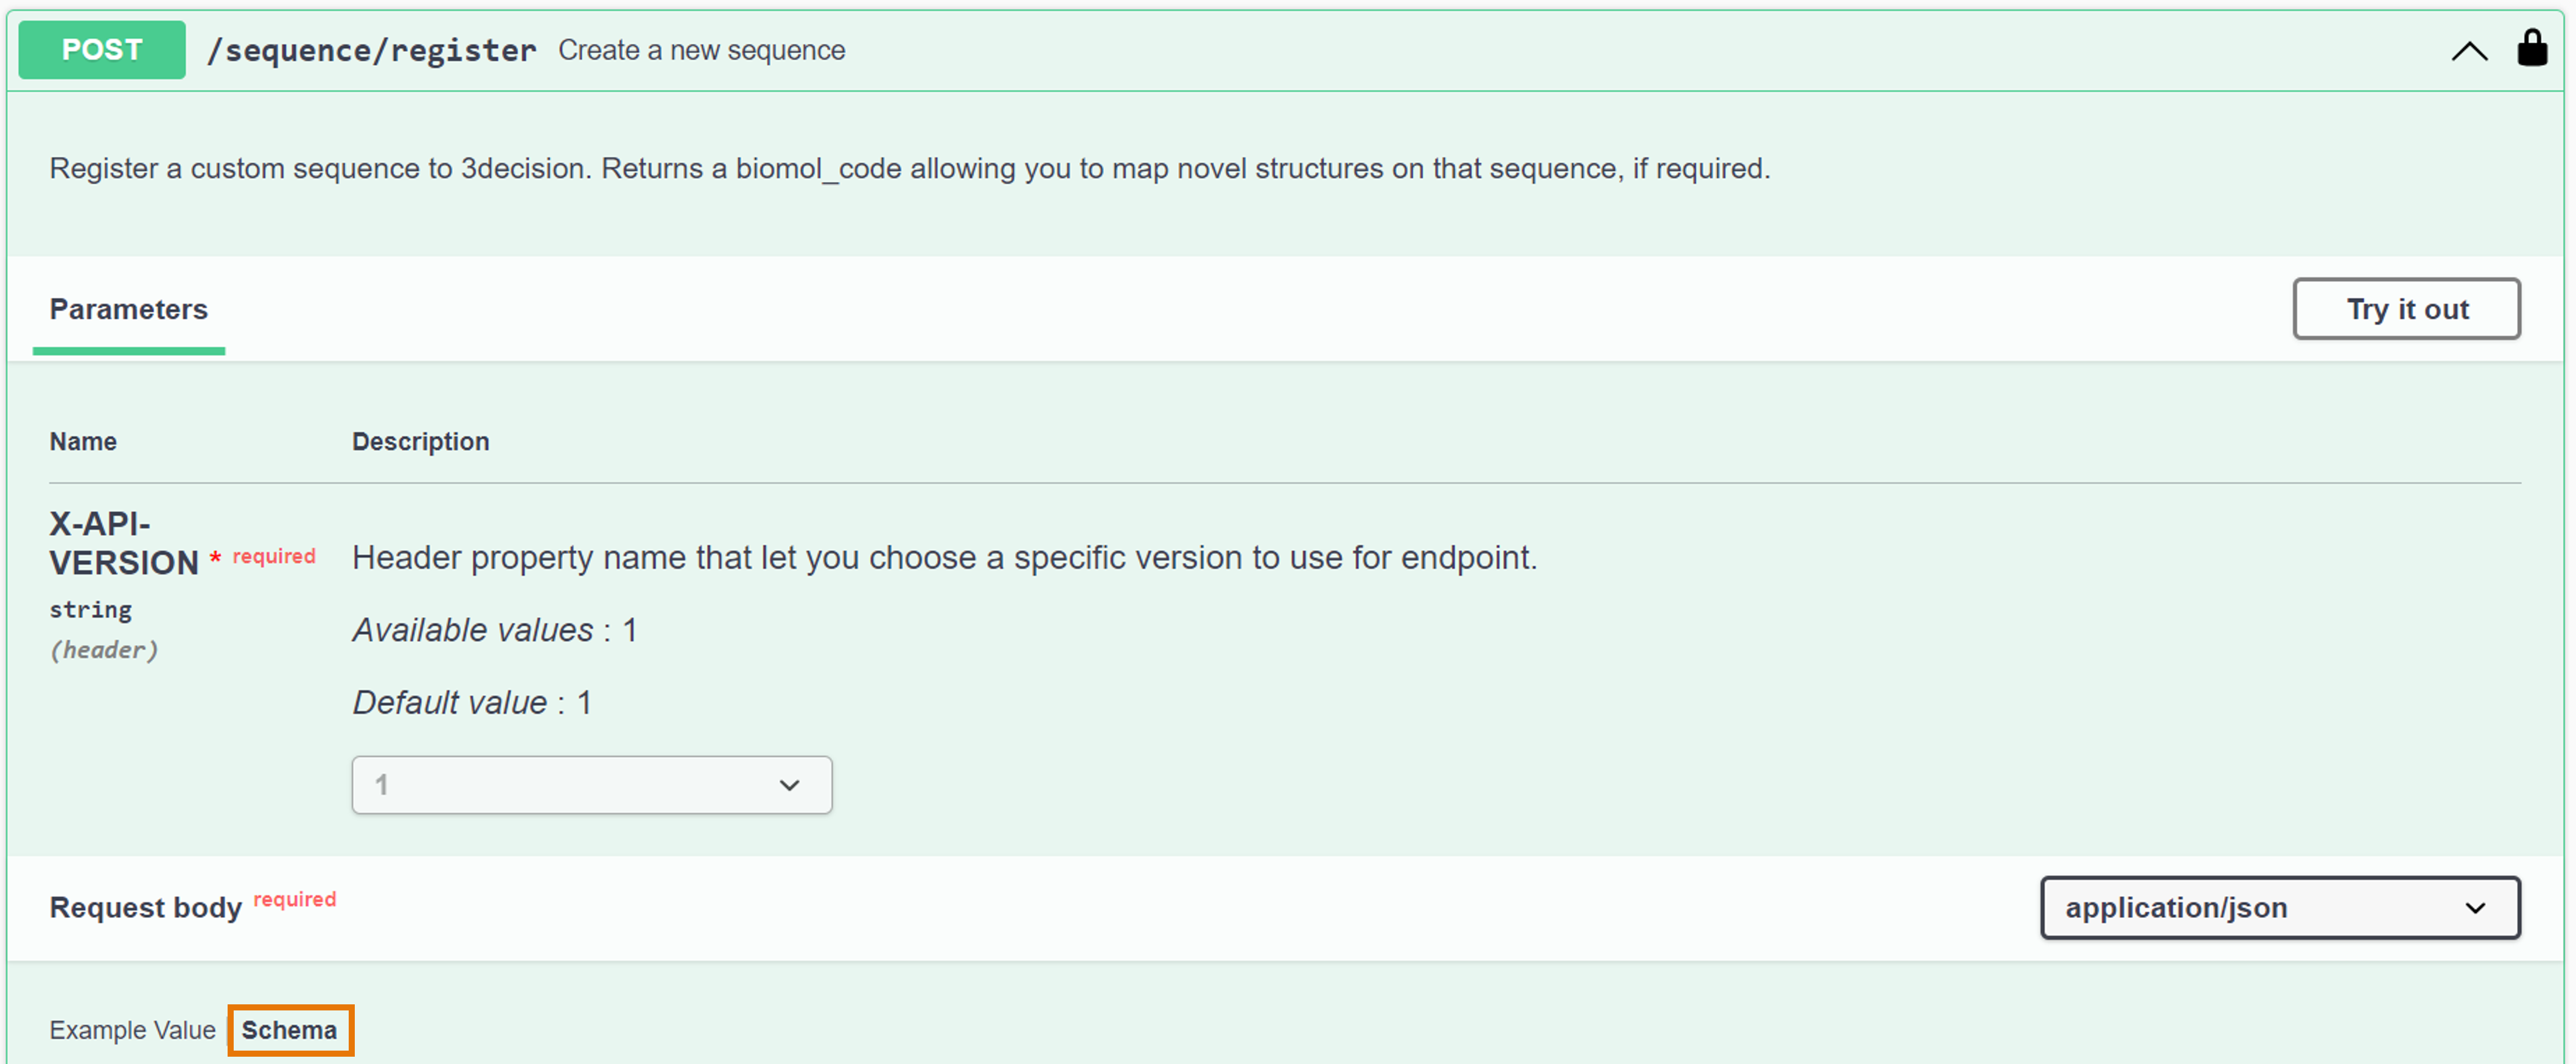Screen dimensions: 2576x1064
Task: Click the '(header)' parameter location label
Action: [104, 650]
